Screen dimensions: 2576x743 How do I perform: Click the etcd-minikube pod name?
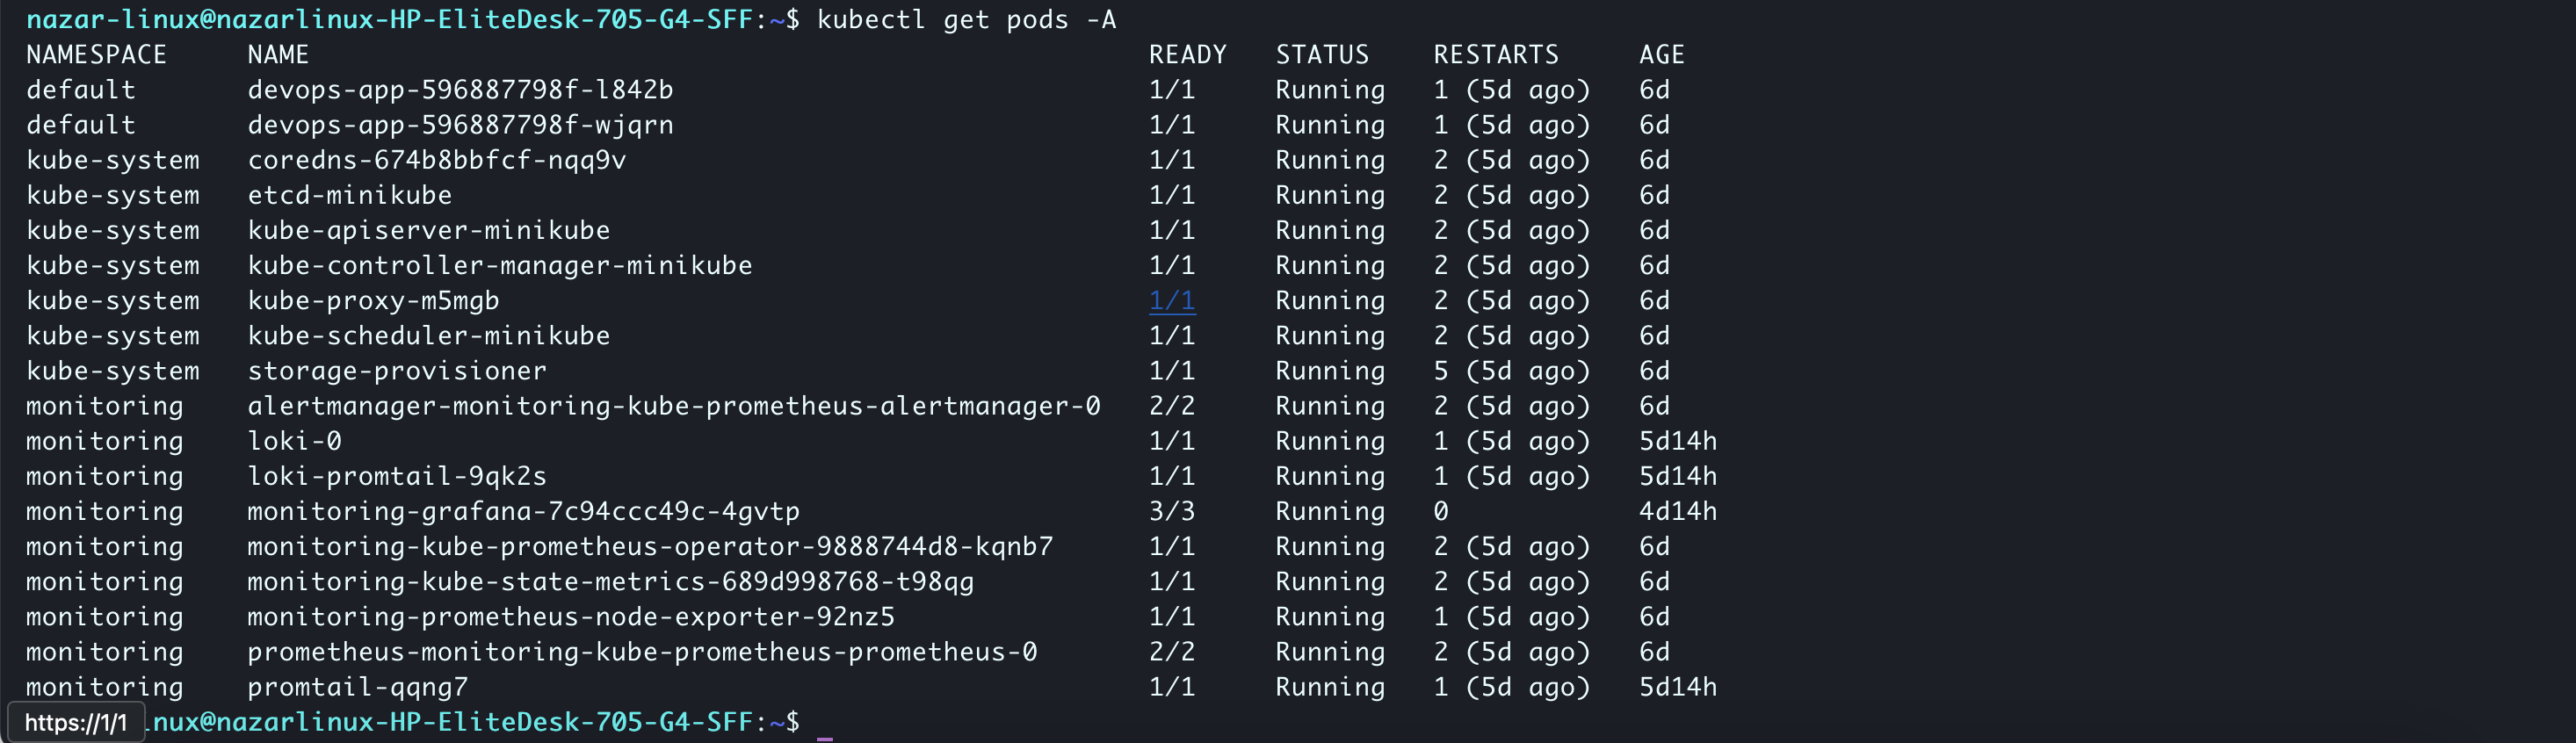click(349, 195)
